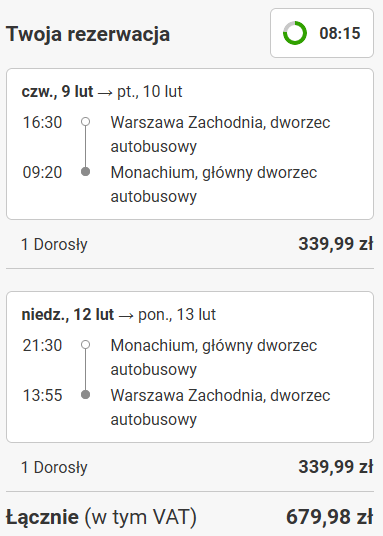Select the 16:30 departure time
383x536 pixels.
(42, 122)
